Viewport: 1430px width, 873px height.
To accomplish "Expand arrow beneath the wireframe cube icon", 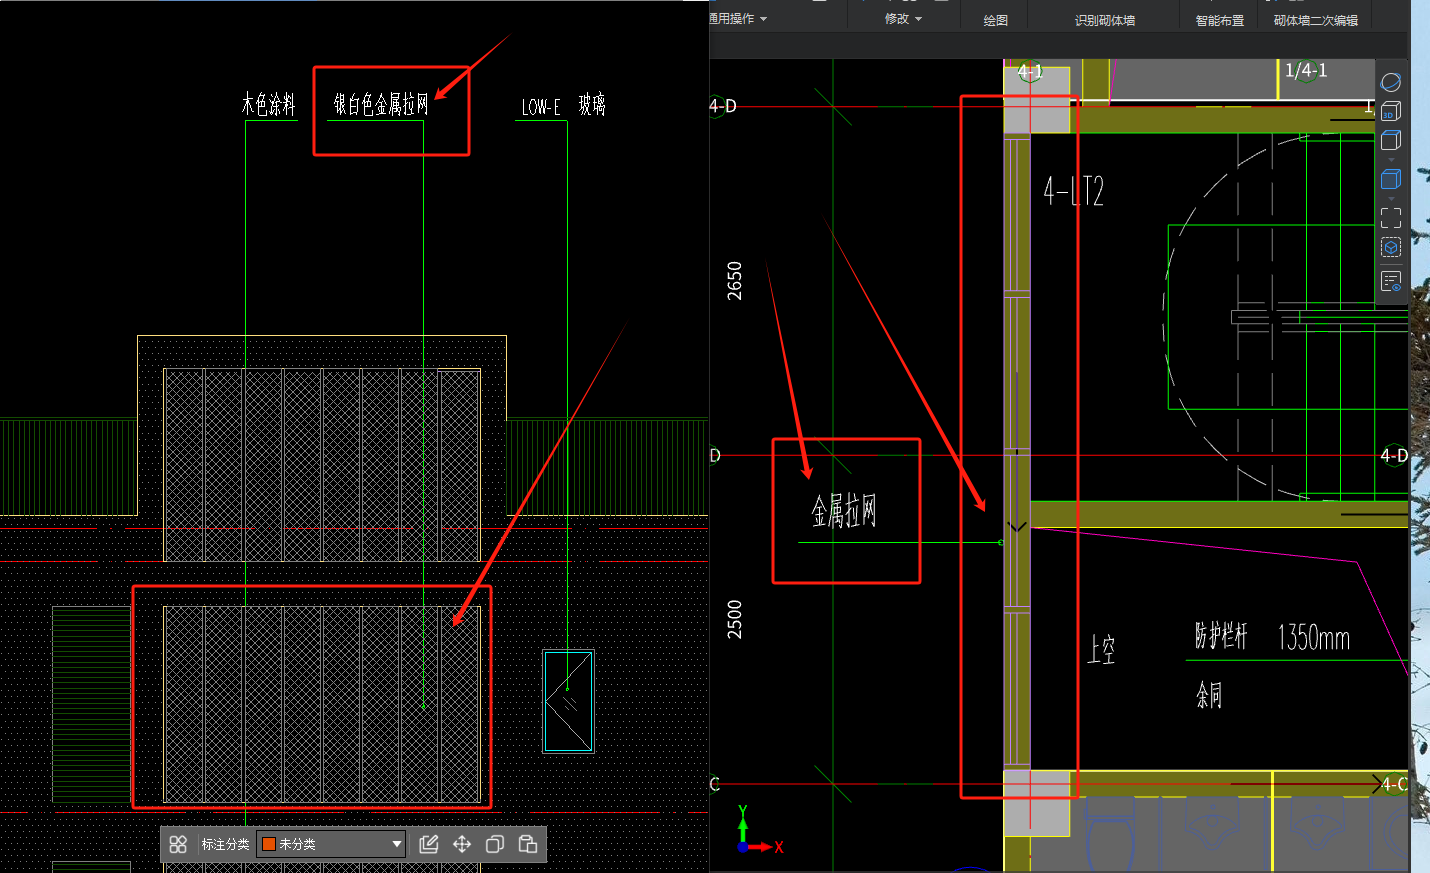I will (x=1391, y=159).
